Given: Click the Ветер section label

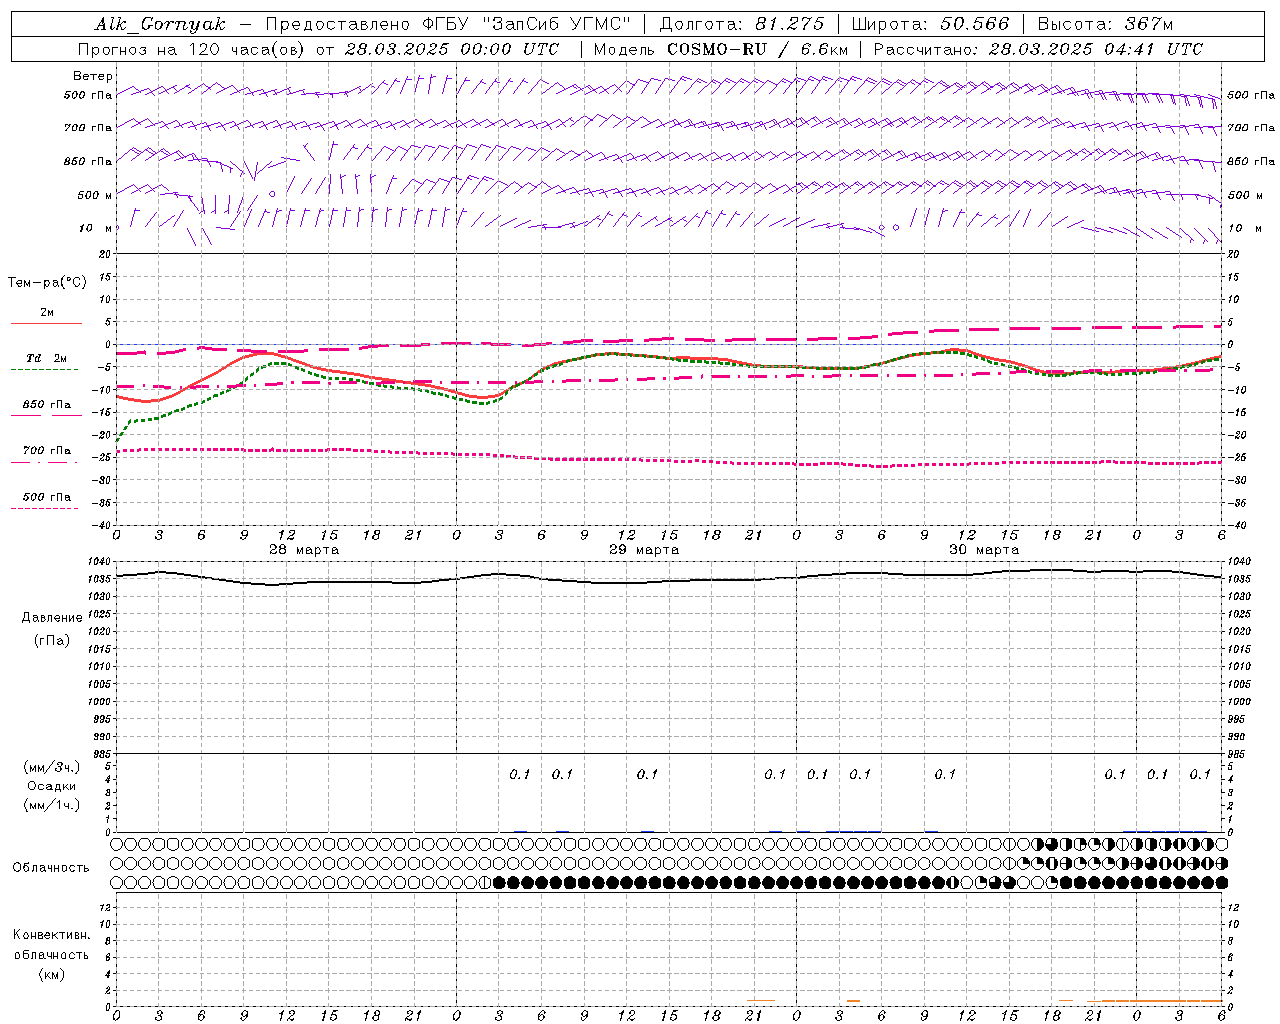Looking at the screenshot, I should [93, 76].
